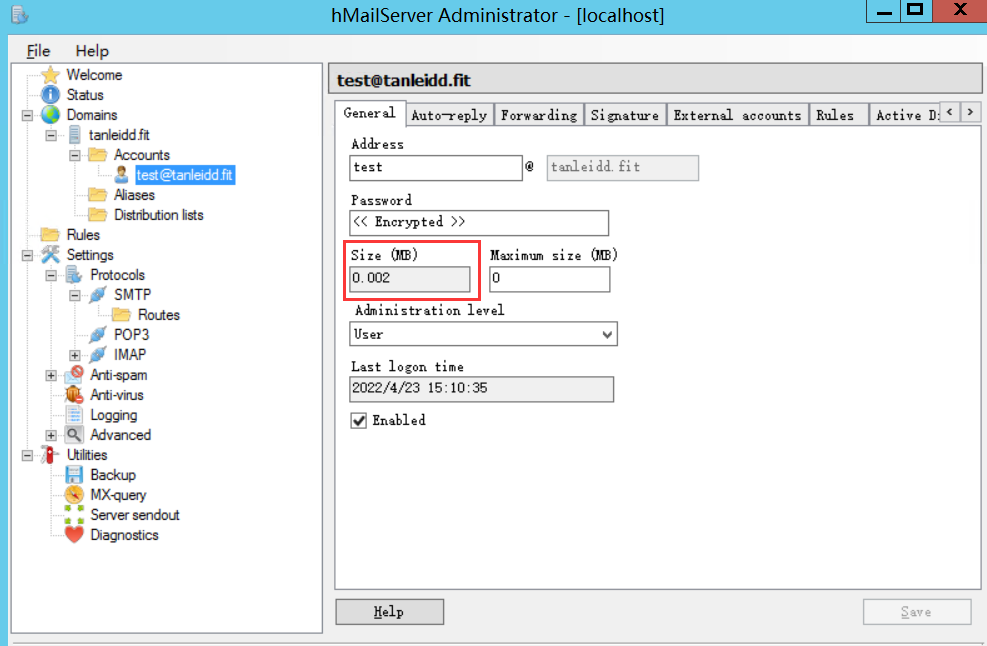Expand the IMAP node

(75, 355)
